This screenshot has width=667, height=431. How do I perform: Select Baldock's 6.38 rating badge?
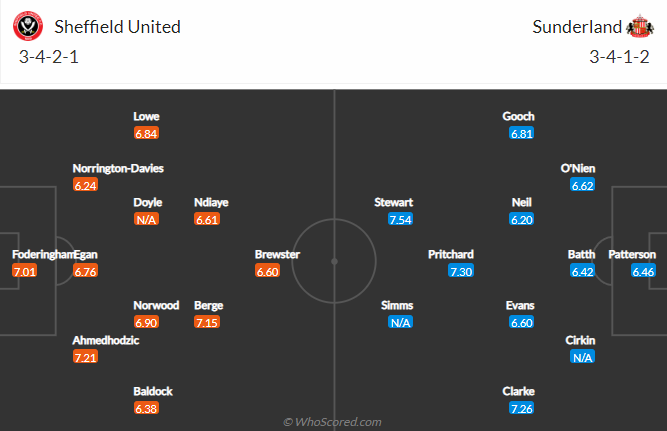(146, 408)
